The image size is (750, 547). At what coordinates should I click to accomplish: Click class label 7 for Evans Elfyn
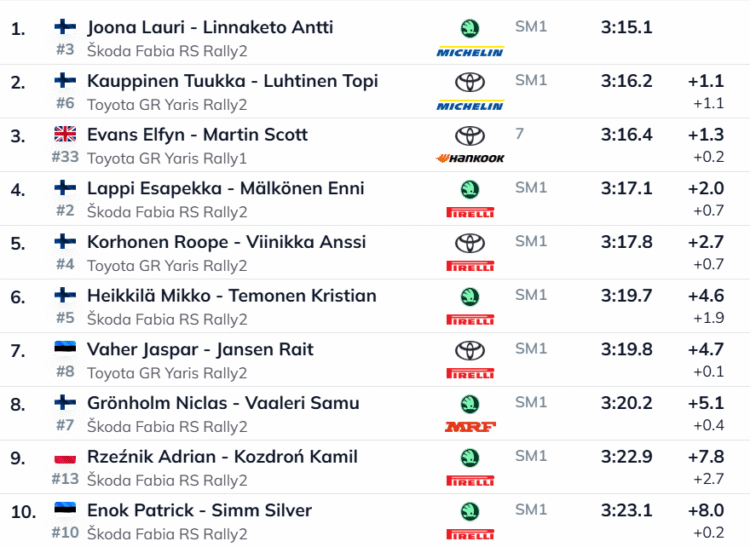[x=520, y=133]
